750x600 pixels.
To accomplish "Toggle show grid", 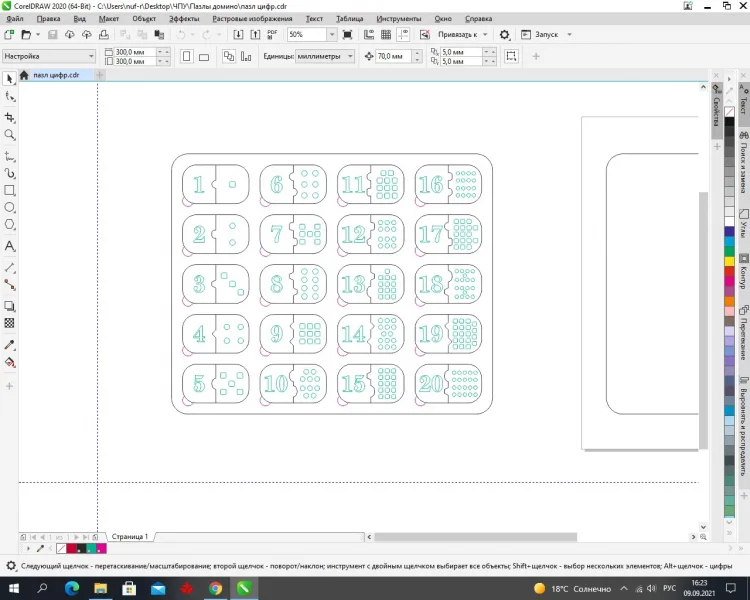I will pos(386,34).
